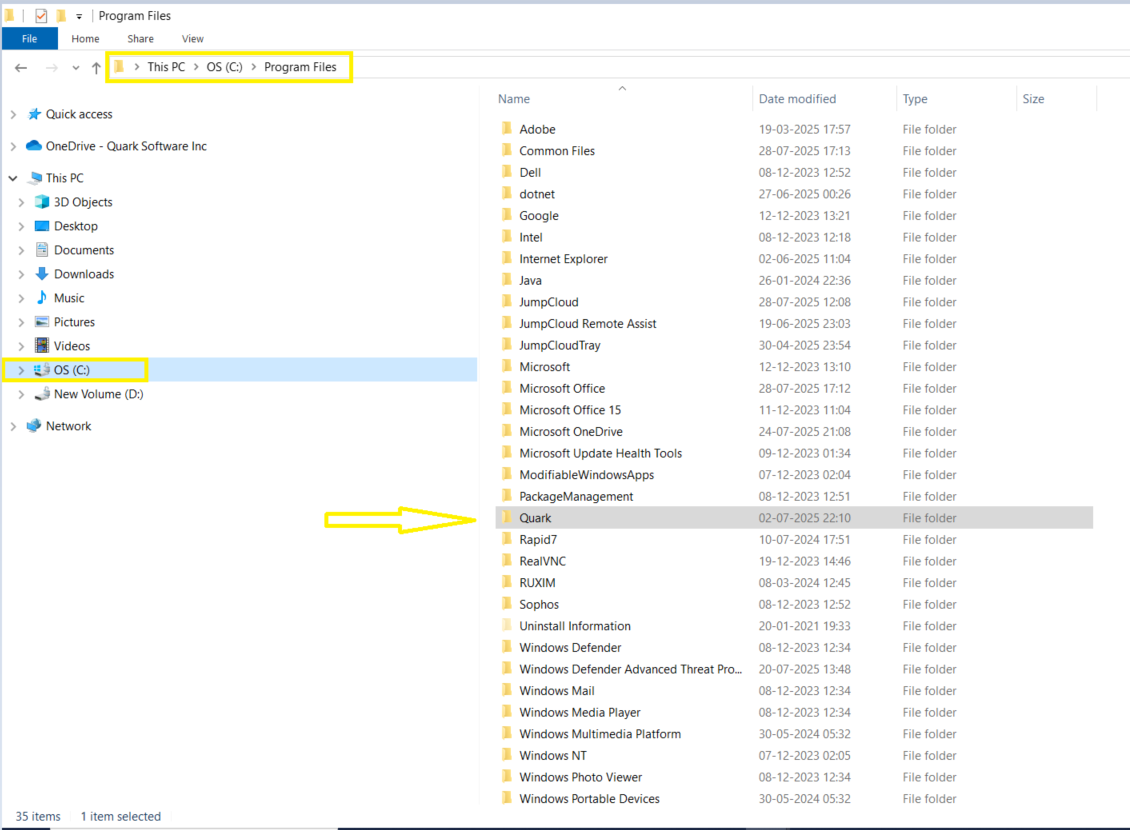The image size is (1130, 830).
Task: Open the Pictures folder from sidebar
Action: pyautogui.click(x=77, y=321)
